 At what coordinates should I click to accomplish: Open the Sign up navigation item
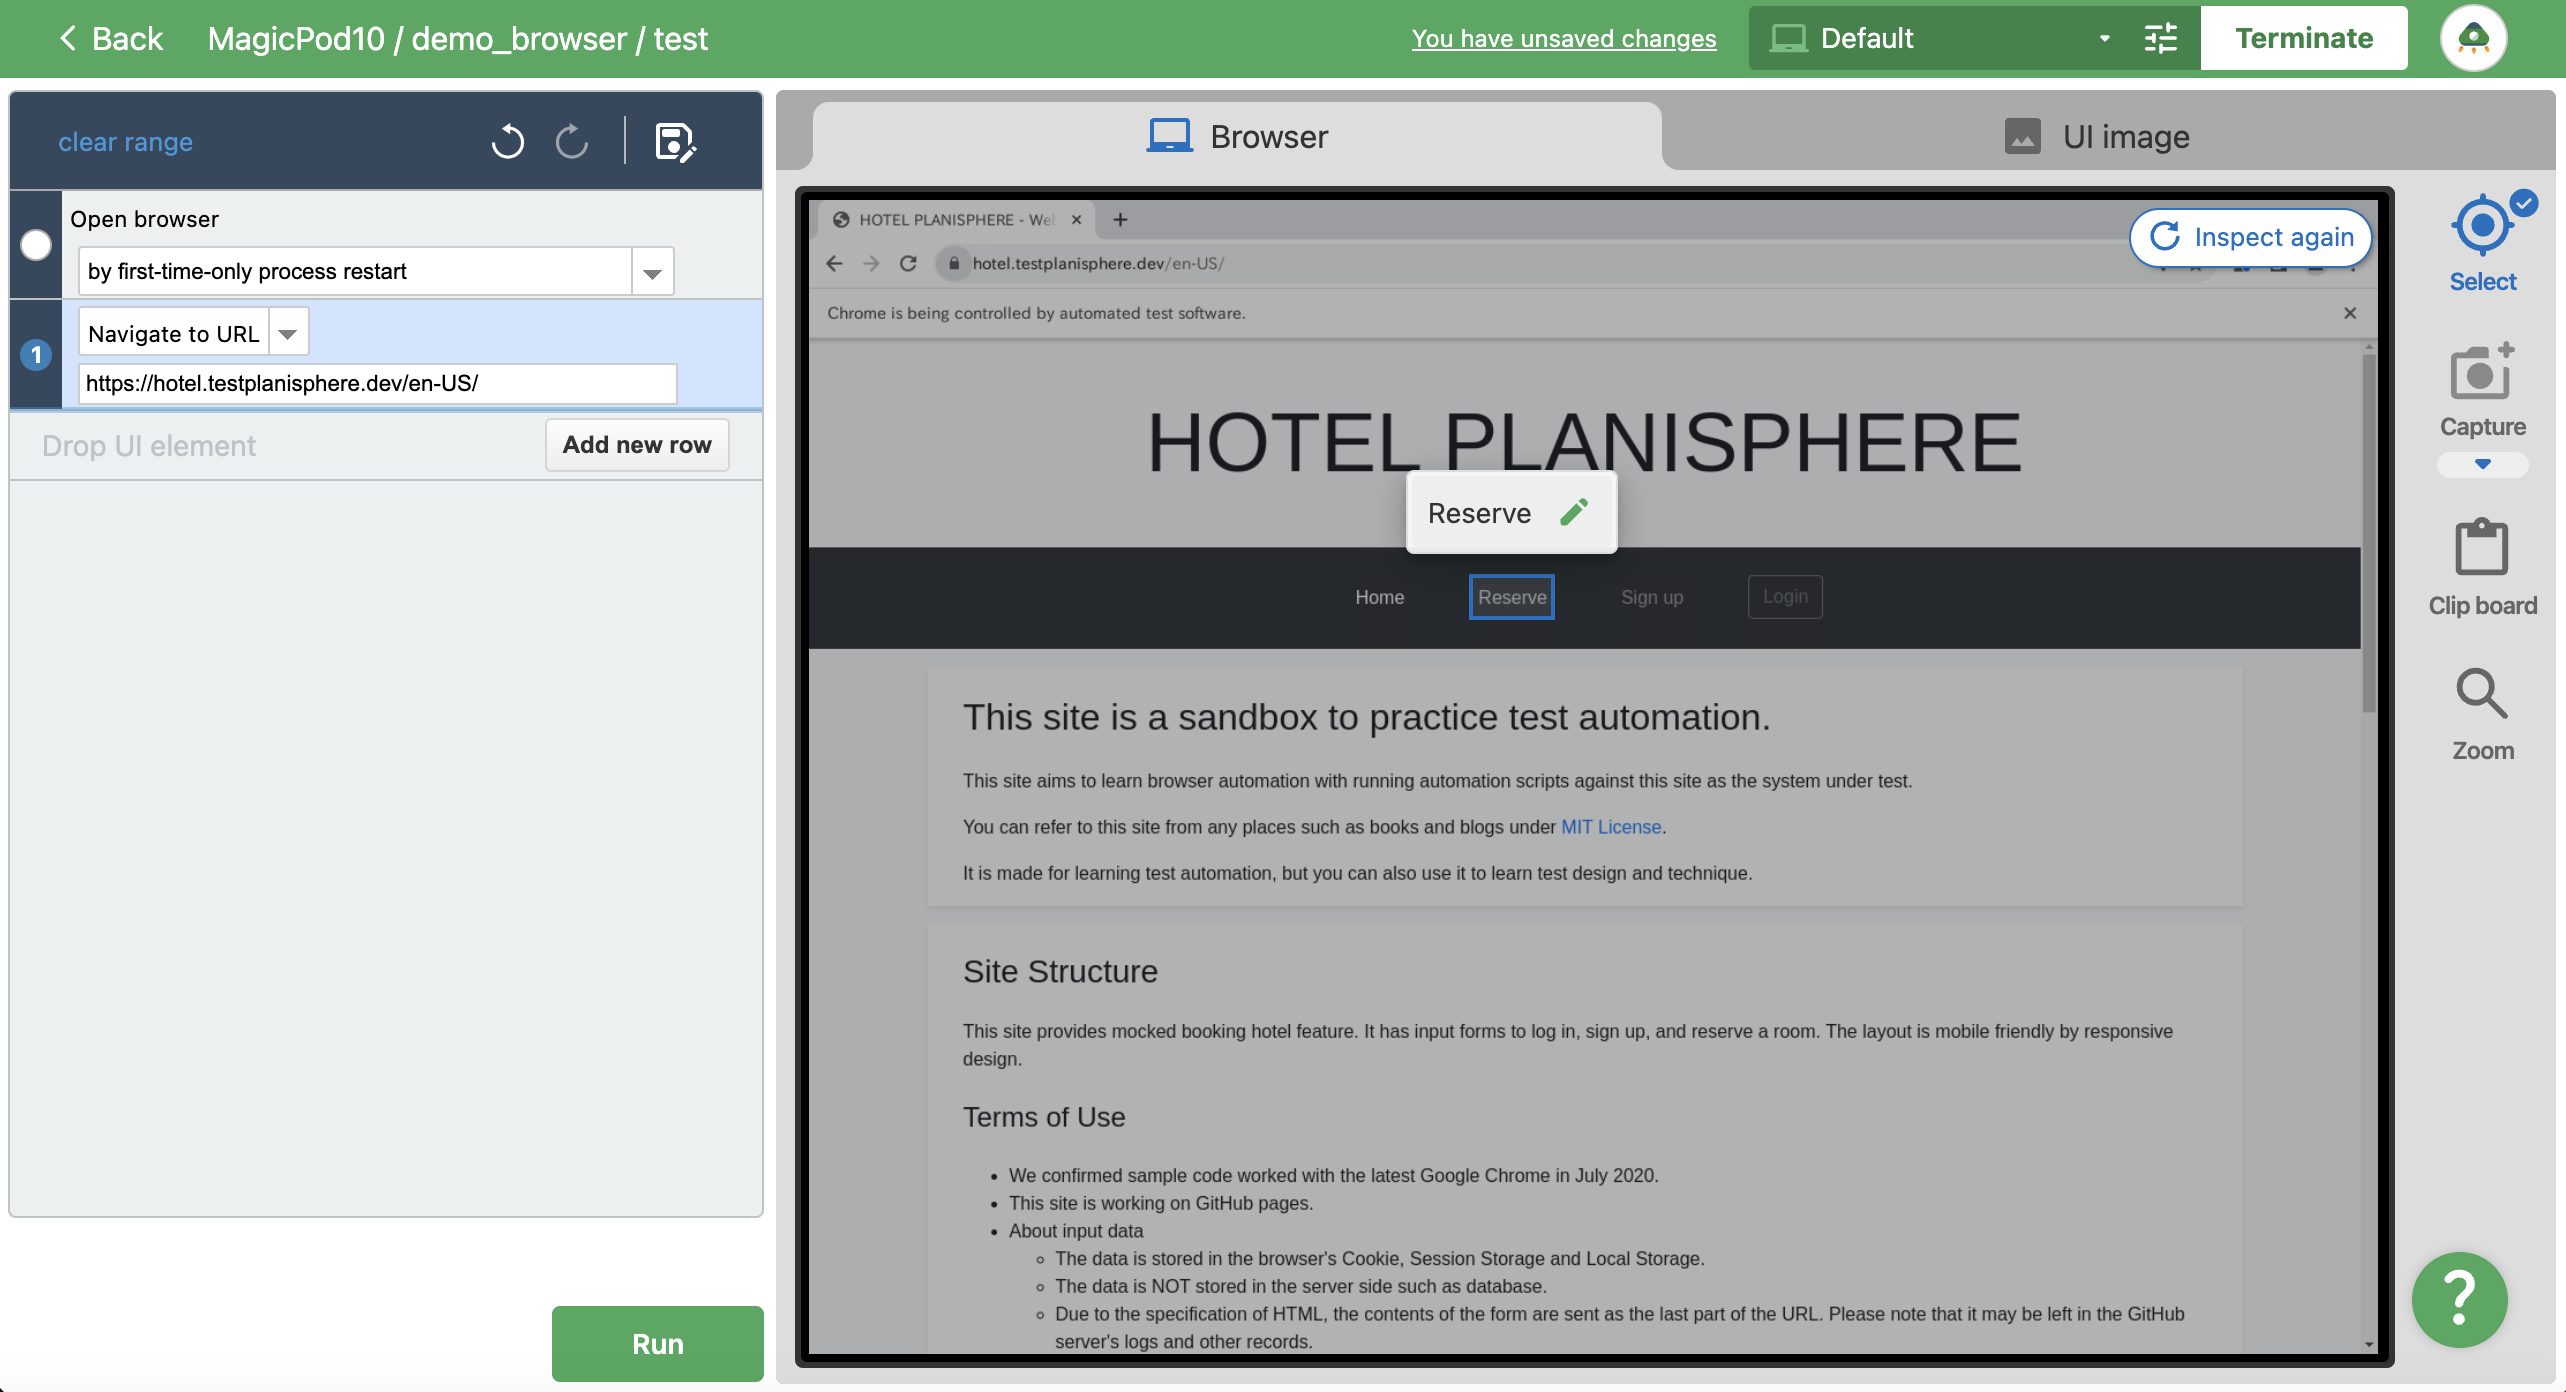click(x=1652, y=597)
